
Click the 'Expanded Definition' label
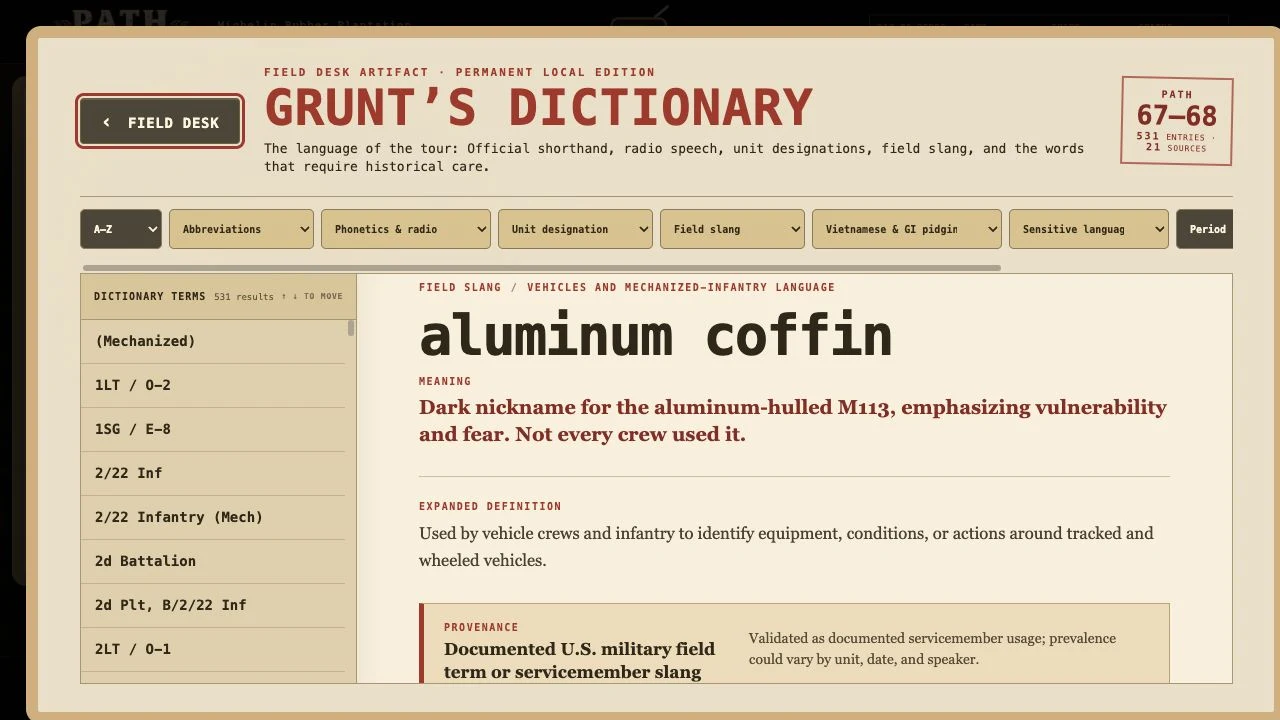click(490, 506)
